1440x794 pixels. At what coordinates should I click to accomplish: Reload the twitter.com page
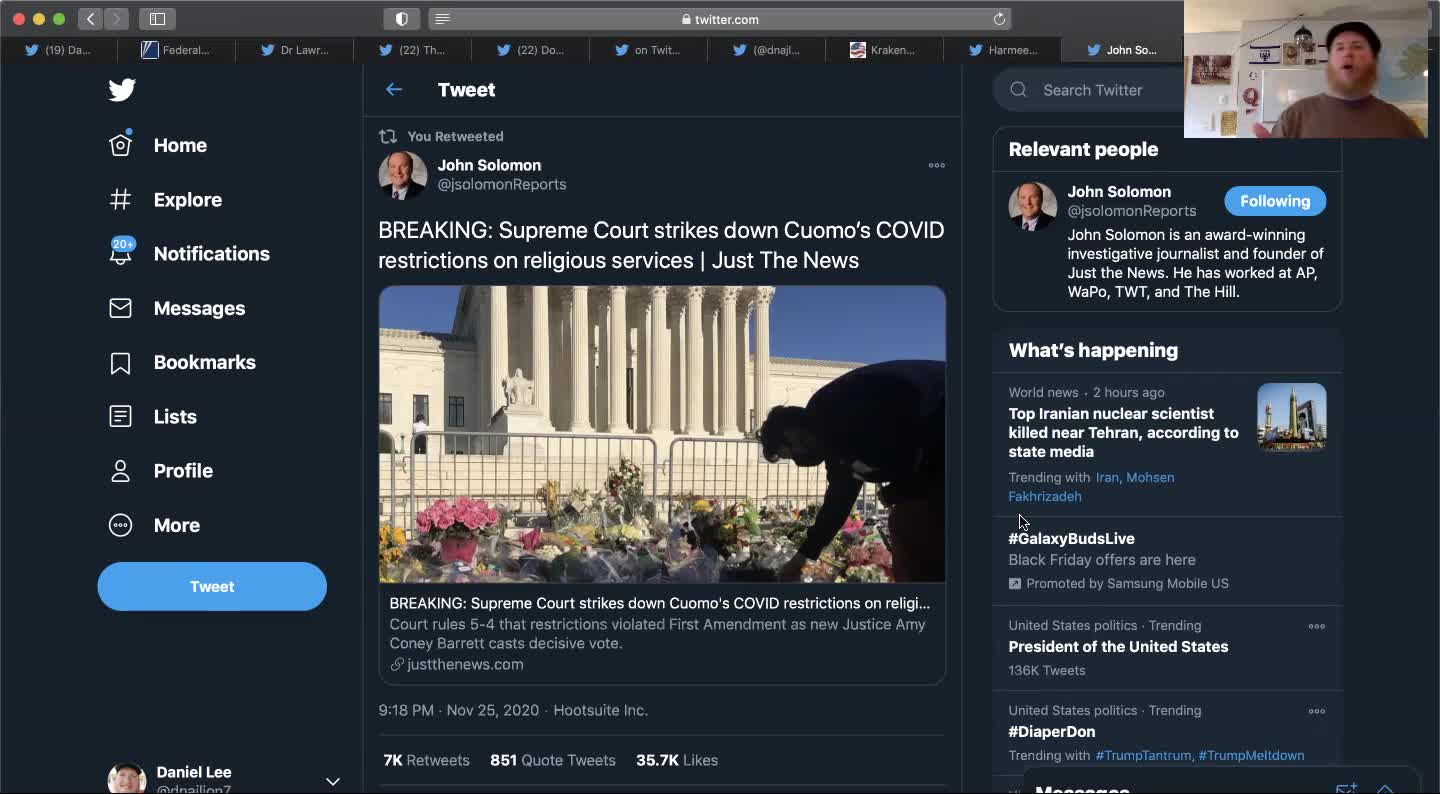coord(999,19)
